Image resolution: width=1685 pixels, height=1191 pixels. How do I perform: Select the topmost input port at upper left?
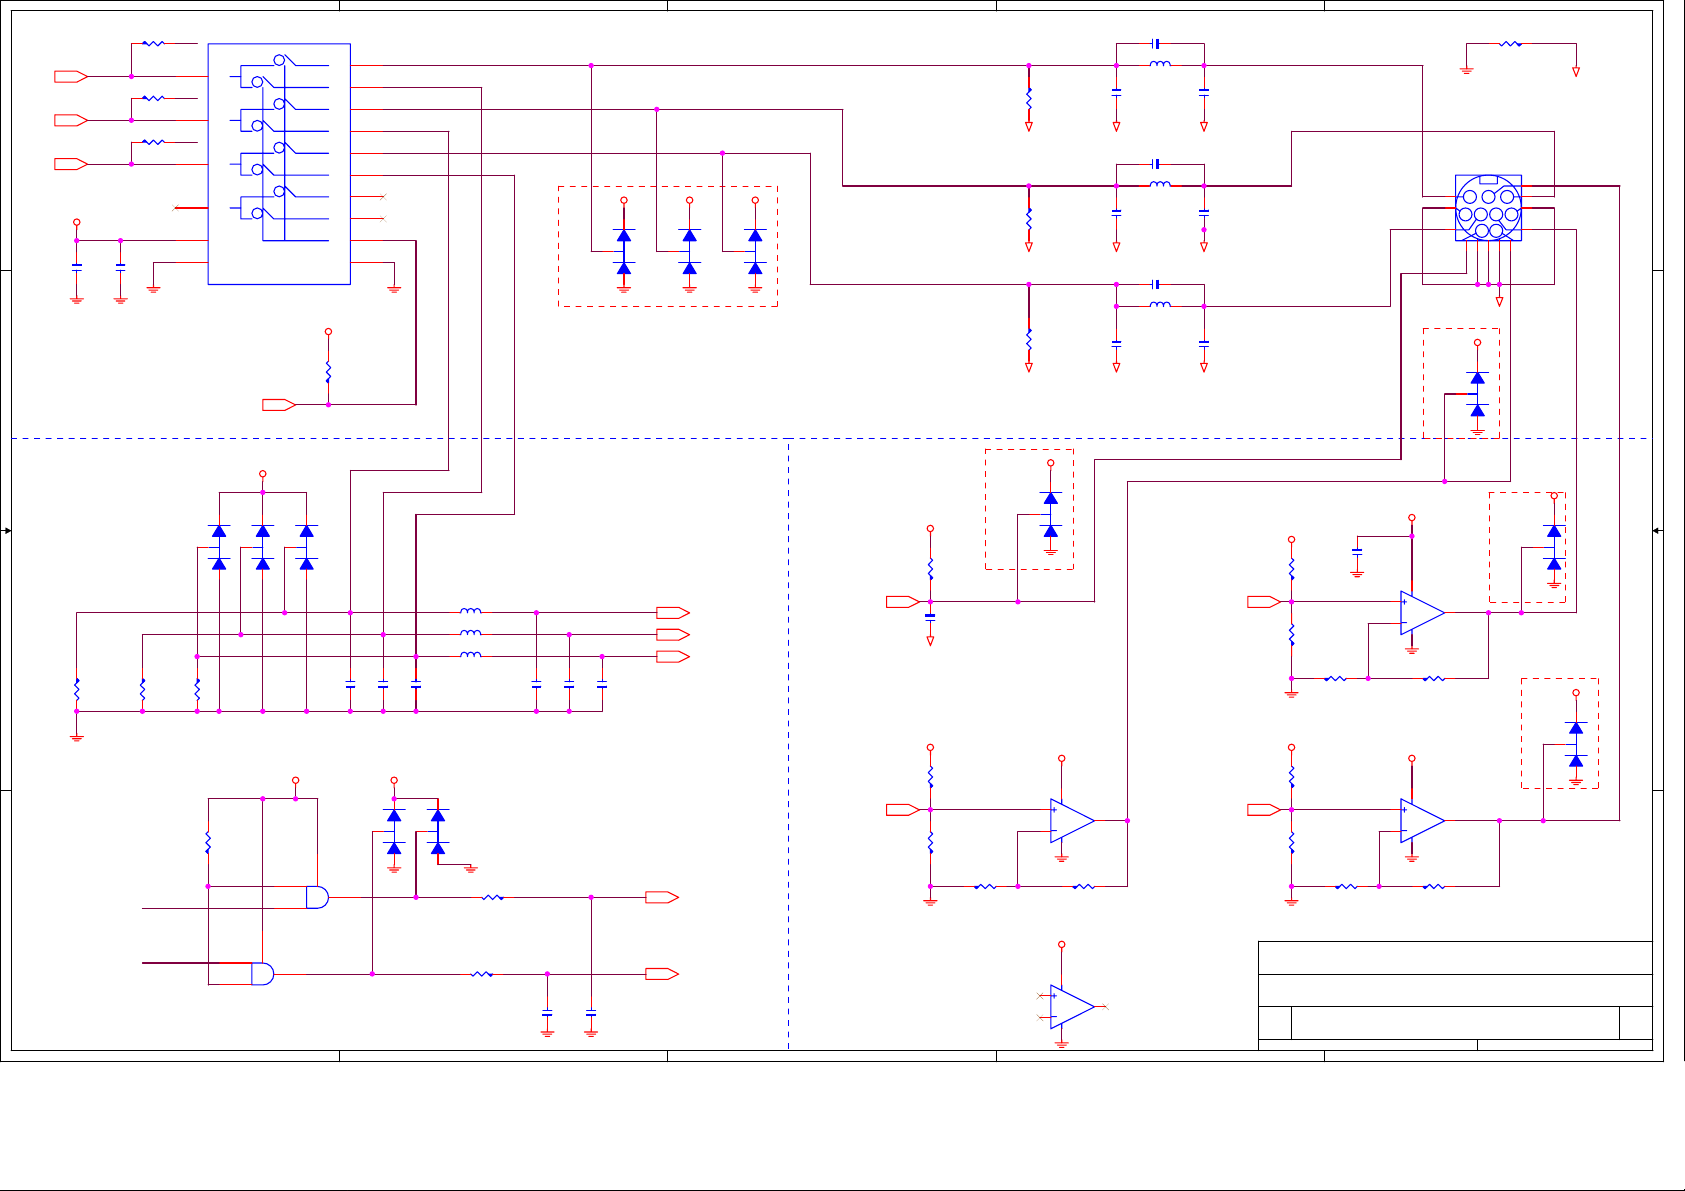71,76
